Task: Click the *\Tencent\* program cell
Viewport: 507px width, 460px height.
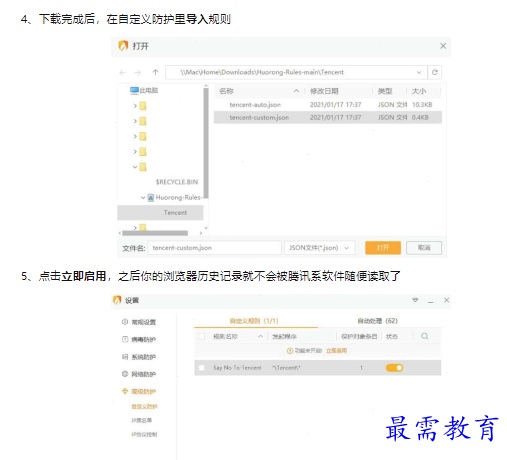Action: click(x=286, y=368)
